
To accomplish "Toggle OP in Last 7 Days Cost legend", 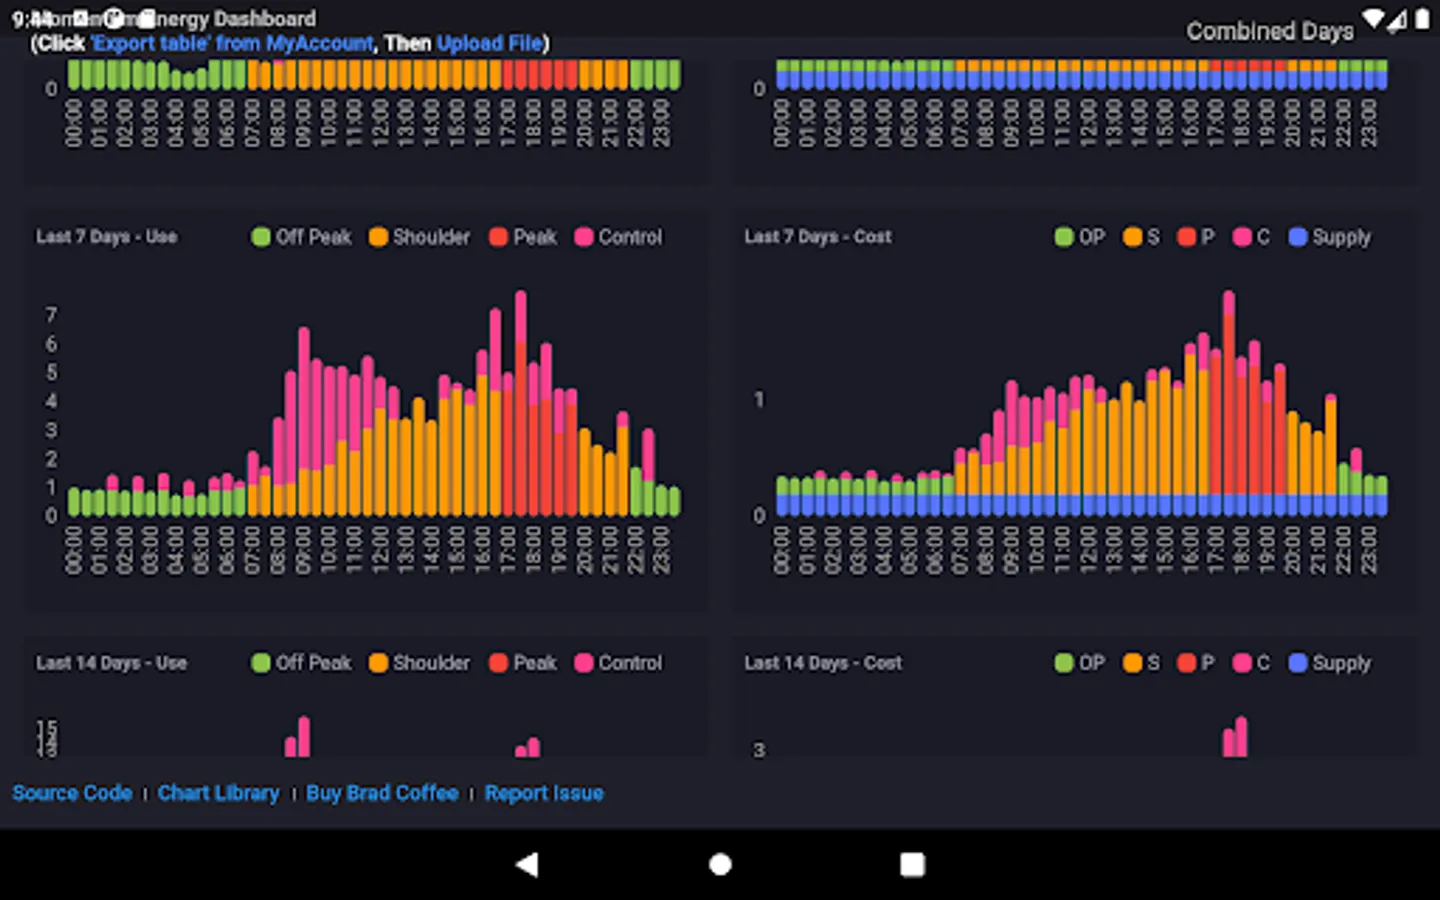I will pos(1080,237).
